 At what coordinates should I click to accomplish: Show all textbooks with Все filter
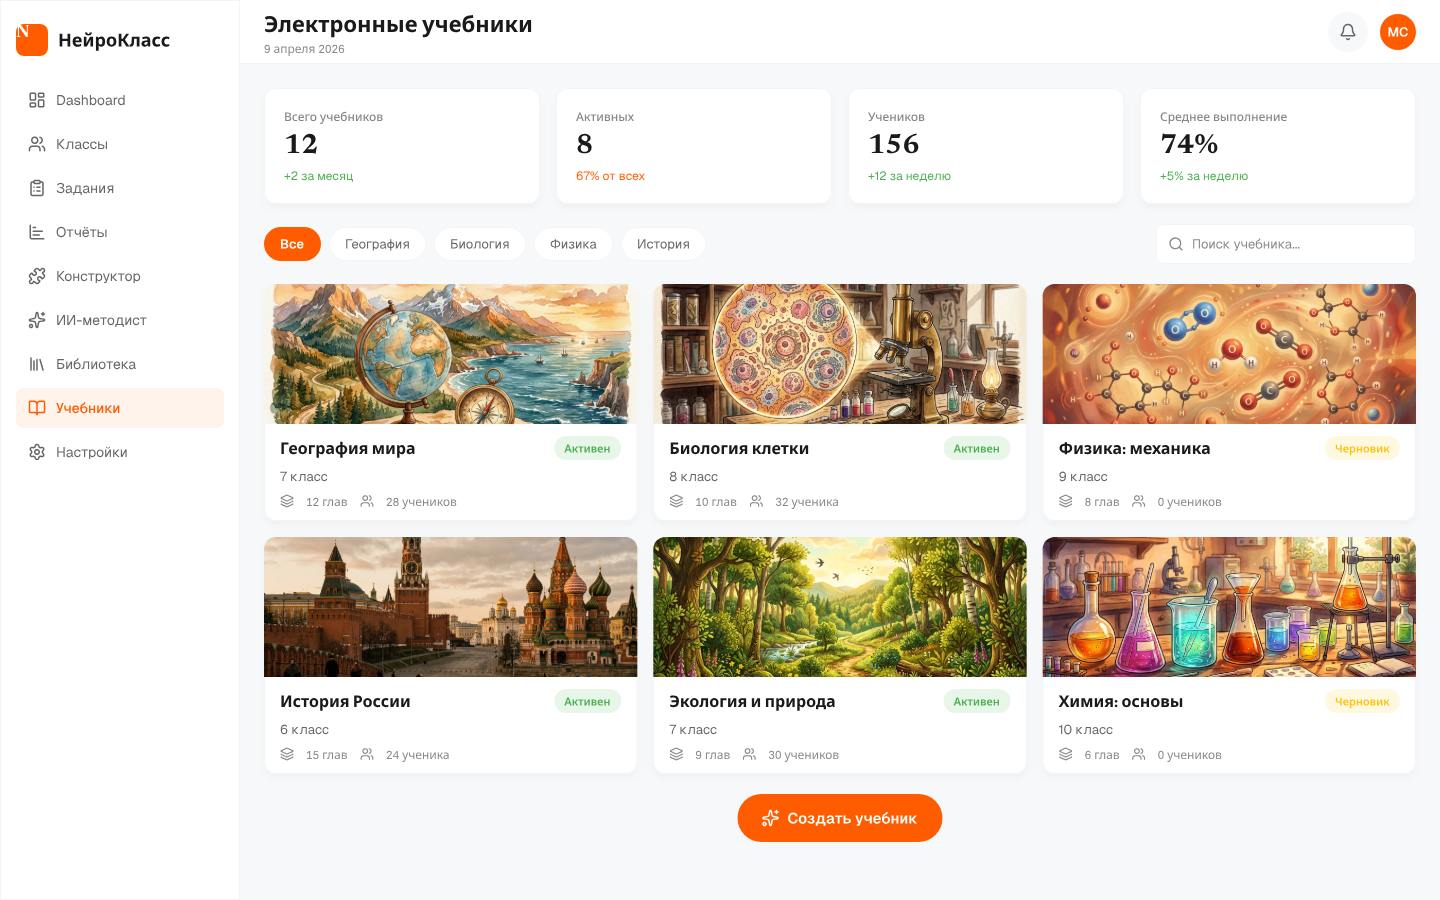292,244
